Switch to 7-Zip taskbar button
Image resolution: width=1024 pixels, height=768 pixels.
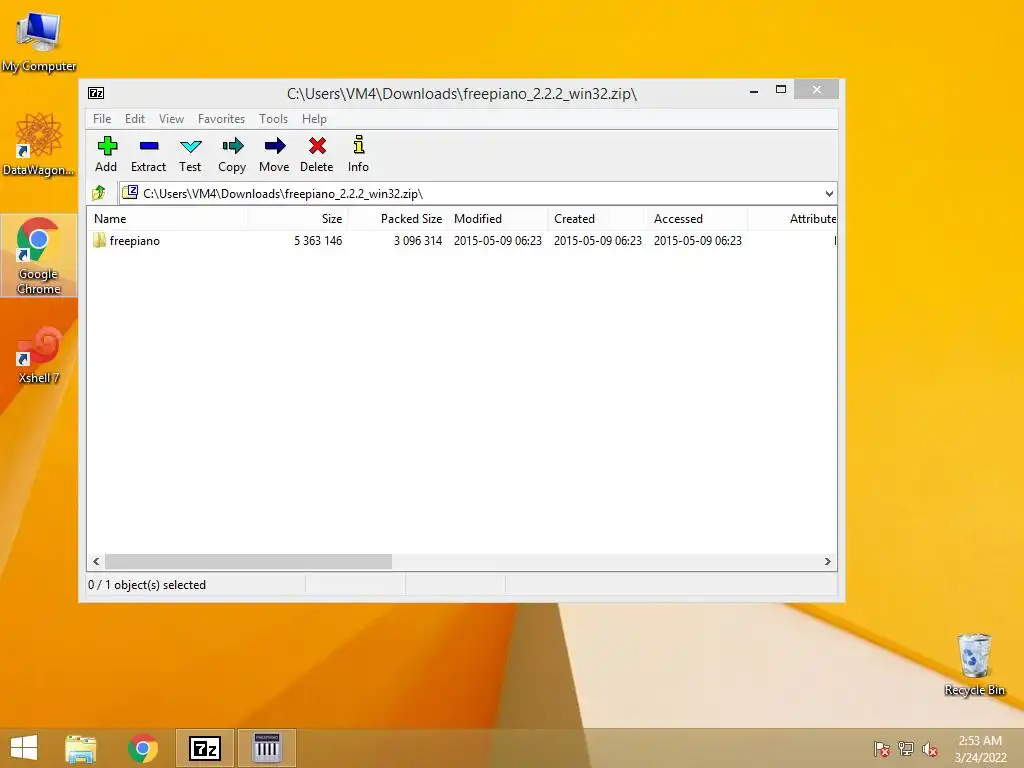pos(204,748)
